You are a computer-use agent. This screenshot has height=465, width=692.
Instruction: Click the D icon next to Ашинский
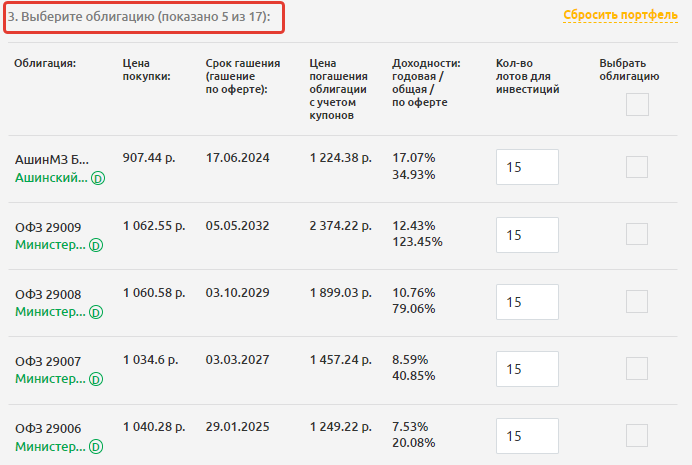point(98,179)
